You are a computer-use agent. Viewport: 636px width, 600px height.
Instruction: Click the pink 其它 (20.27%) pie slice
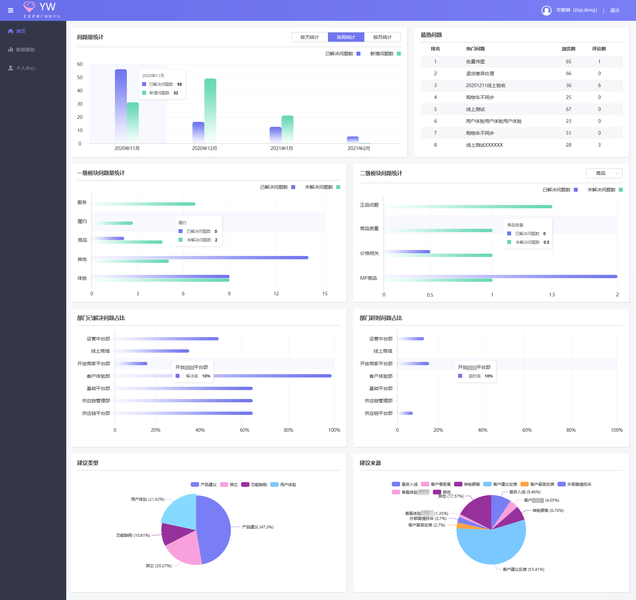coord(186,548)
